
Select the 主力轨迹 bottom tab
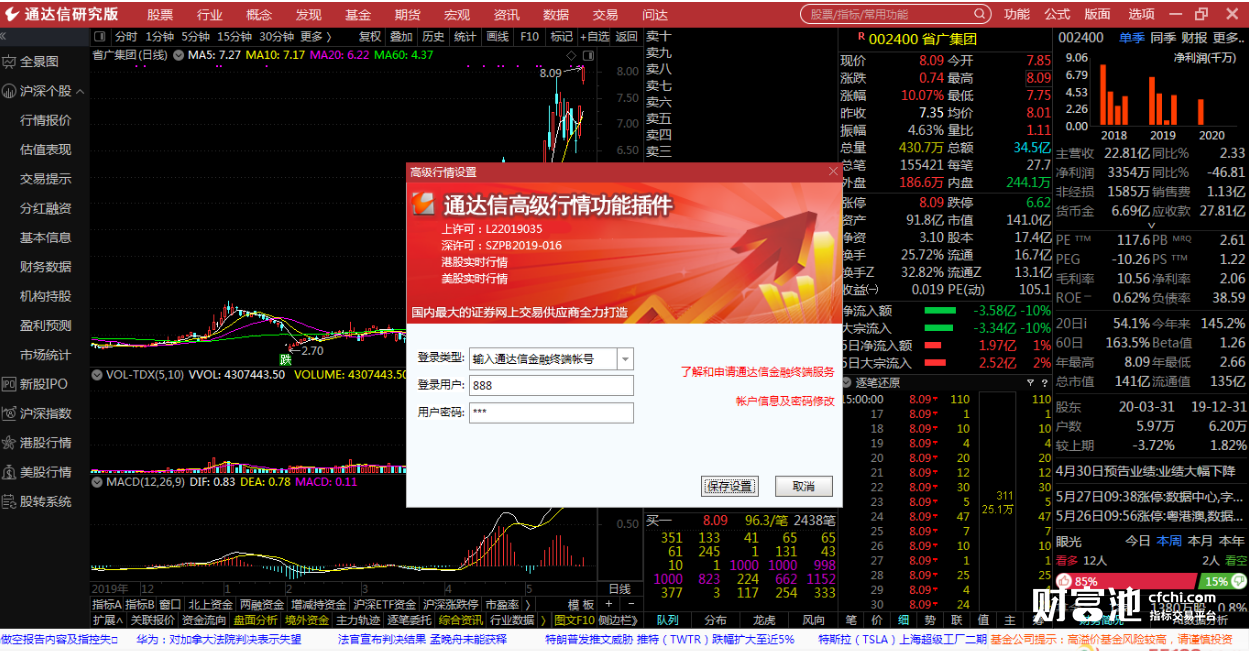(359, 620)
